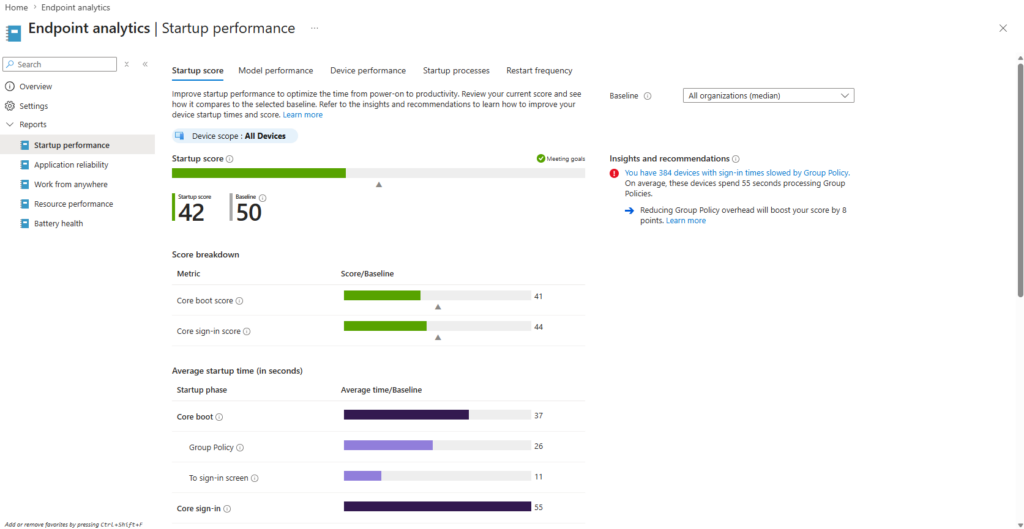Click the Core sign-in score green bar
Screen dimensions: 1024x529
[385, 326]
